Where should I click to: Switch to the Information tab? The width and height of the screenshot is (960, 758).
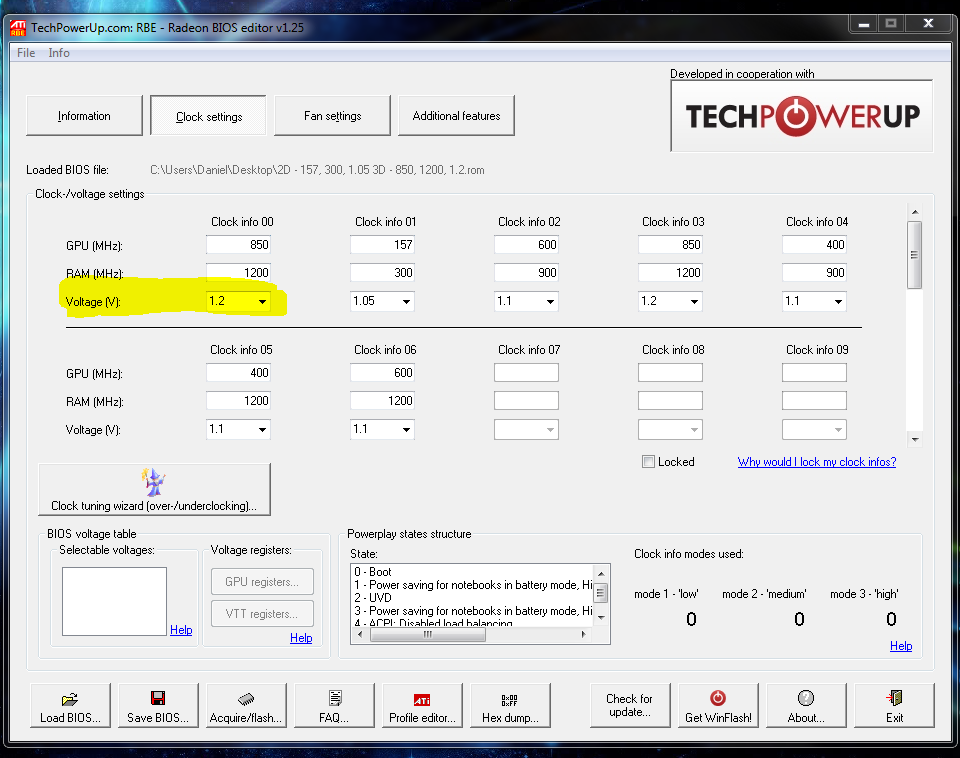pos(84,116)
